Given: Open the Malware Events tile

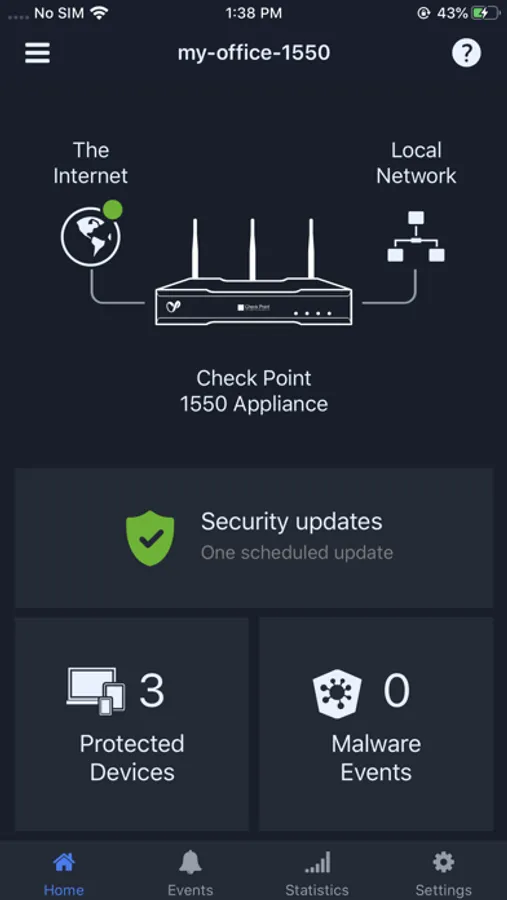Looking at the screenshot, I should [x=376, y=724].
